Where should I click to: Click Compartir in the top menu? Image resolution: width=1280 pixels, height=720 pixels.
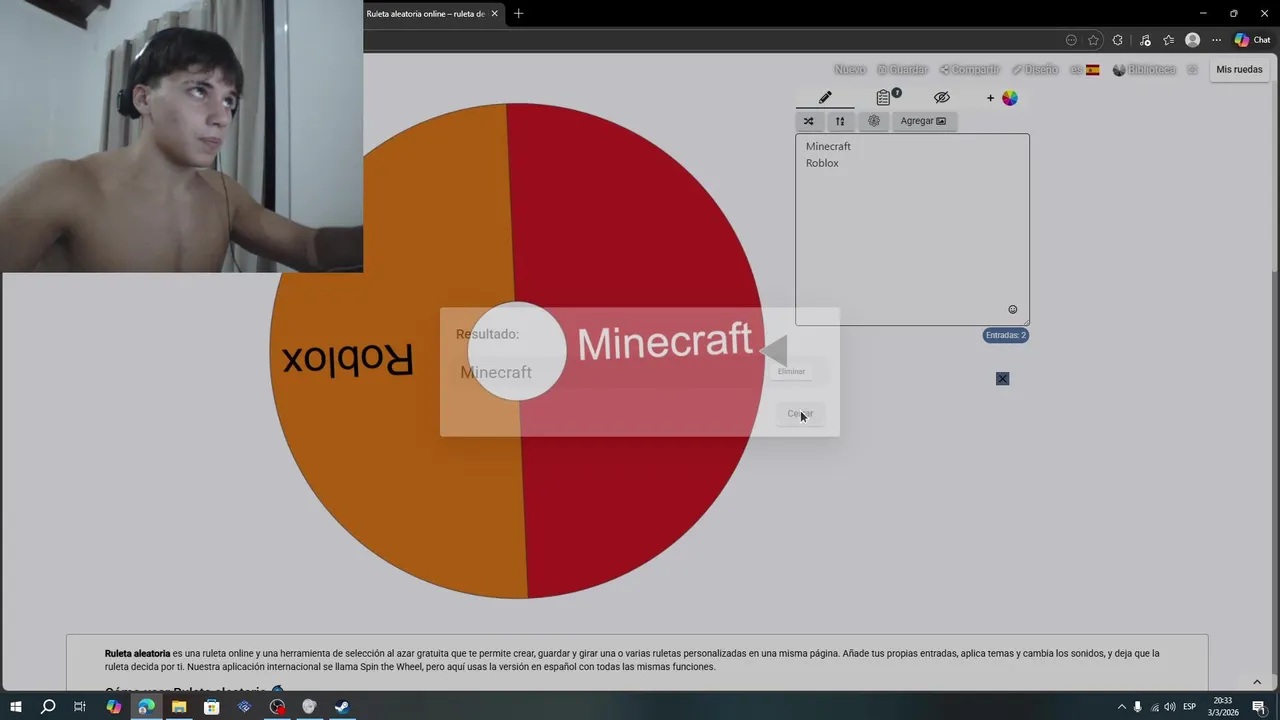click(969, 70)
